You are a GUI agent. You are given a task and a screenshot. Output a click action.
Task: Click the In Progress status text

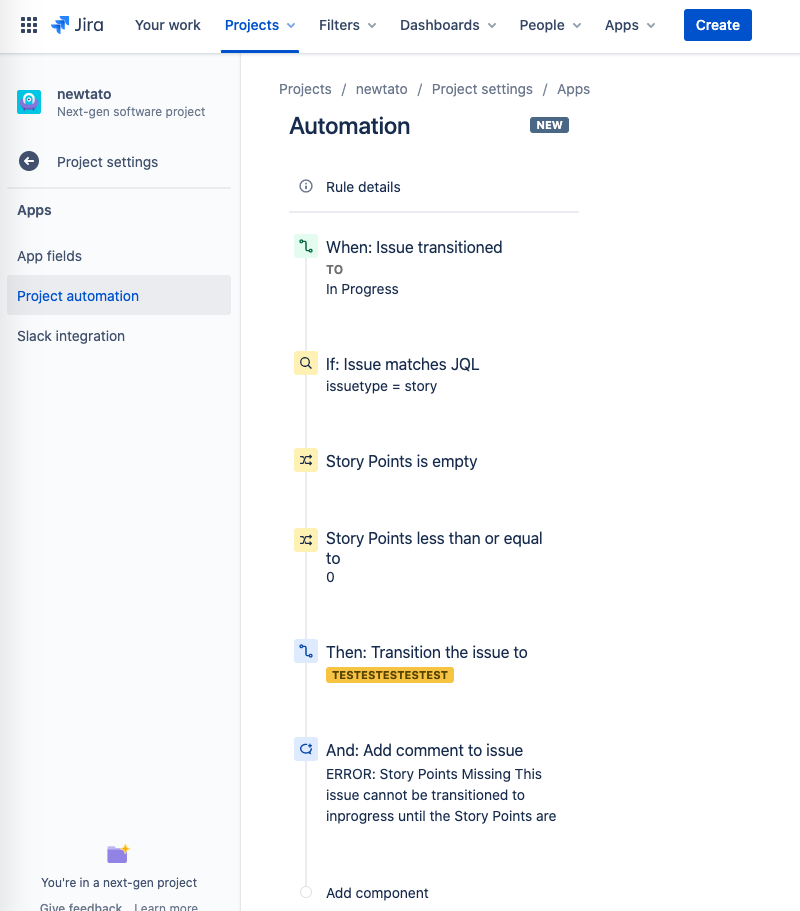pos(362,289)
